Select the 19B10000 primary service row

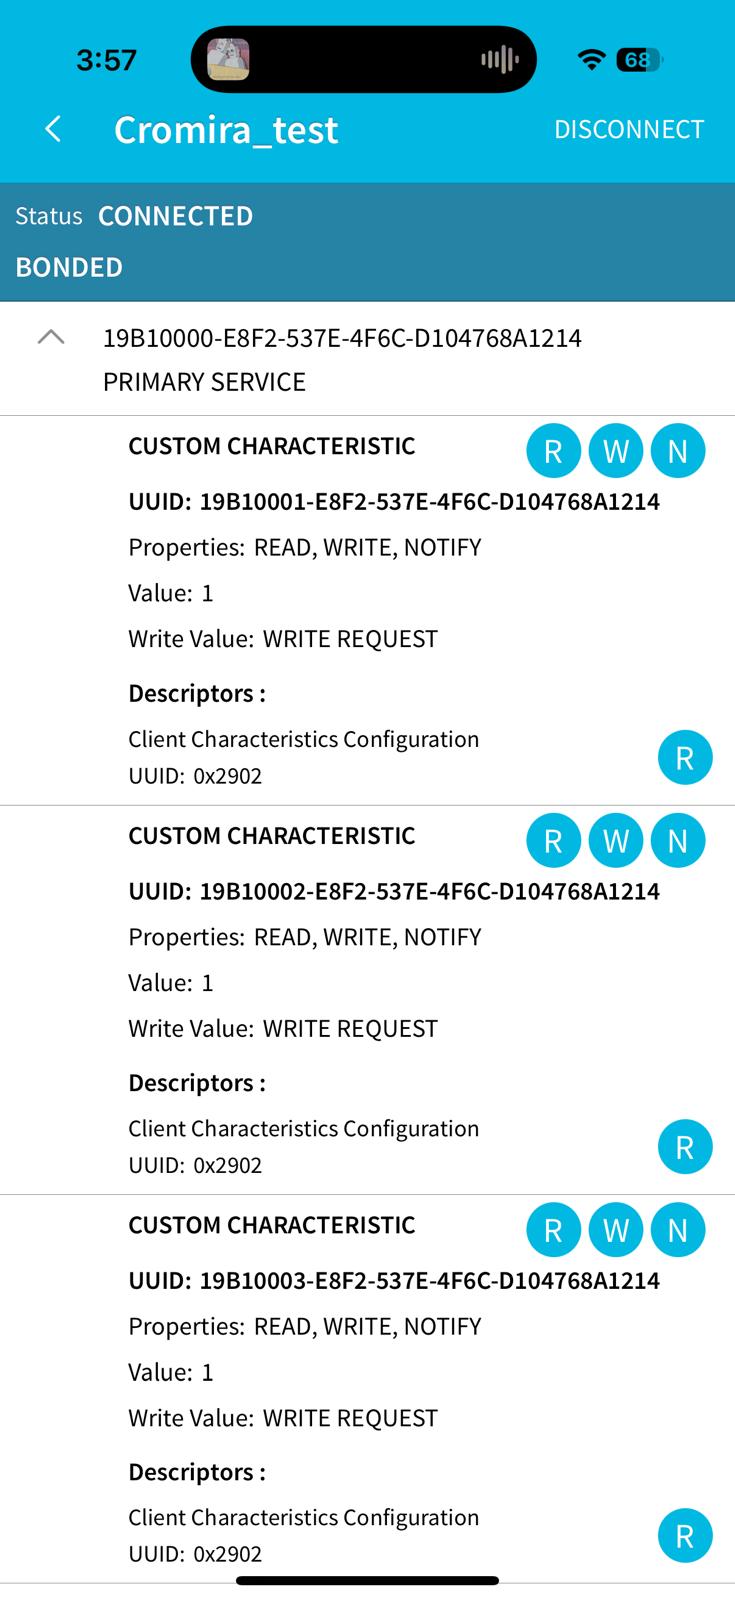point(367,359)
